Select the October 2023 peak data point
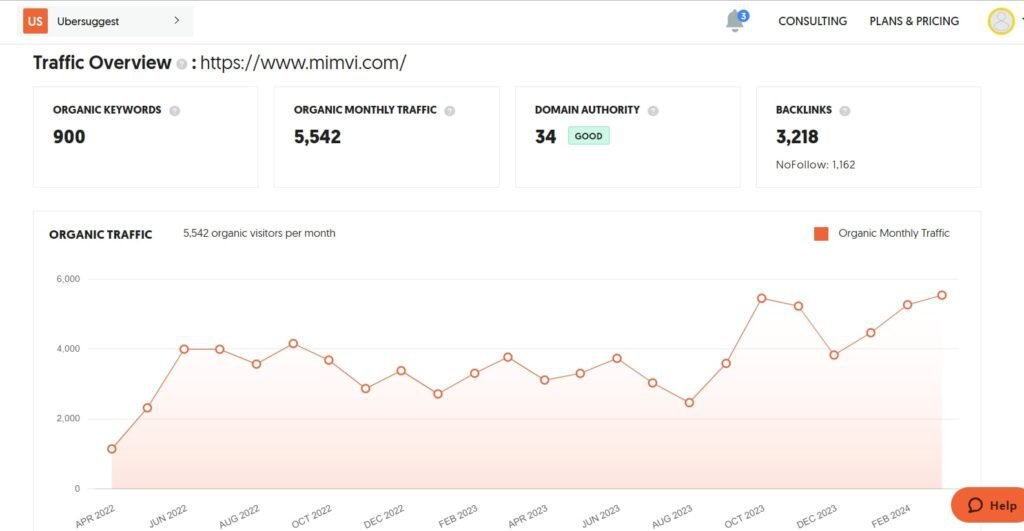Image resolution: width=1024 pixels, height=531 pixels. pyautogui.click(x=761, y=298)
